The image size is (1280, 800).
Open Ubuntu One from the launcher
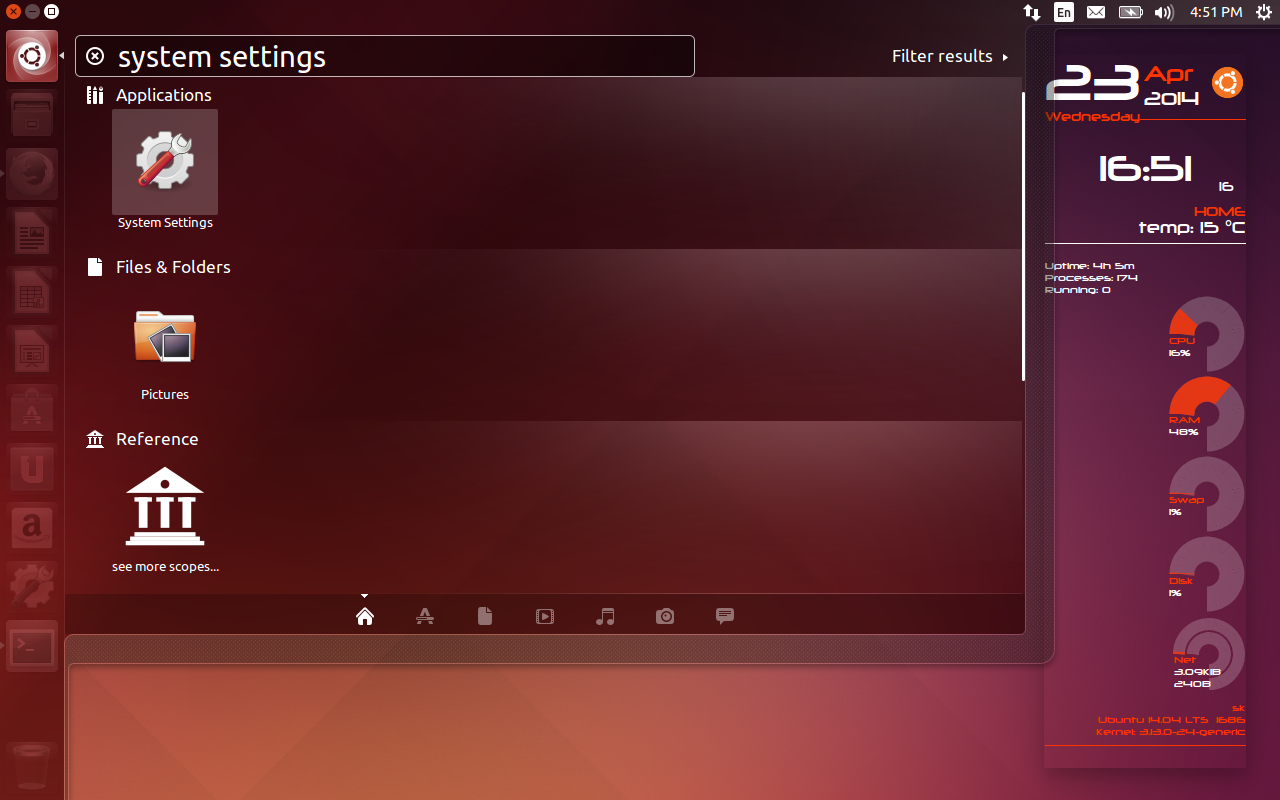coord(32,470)
